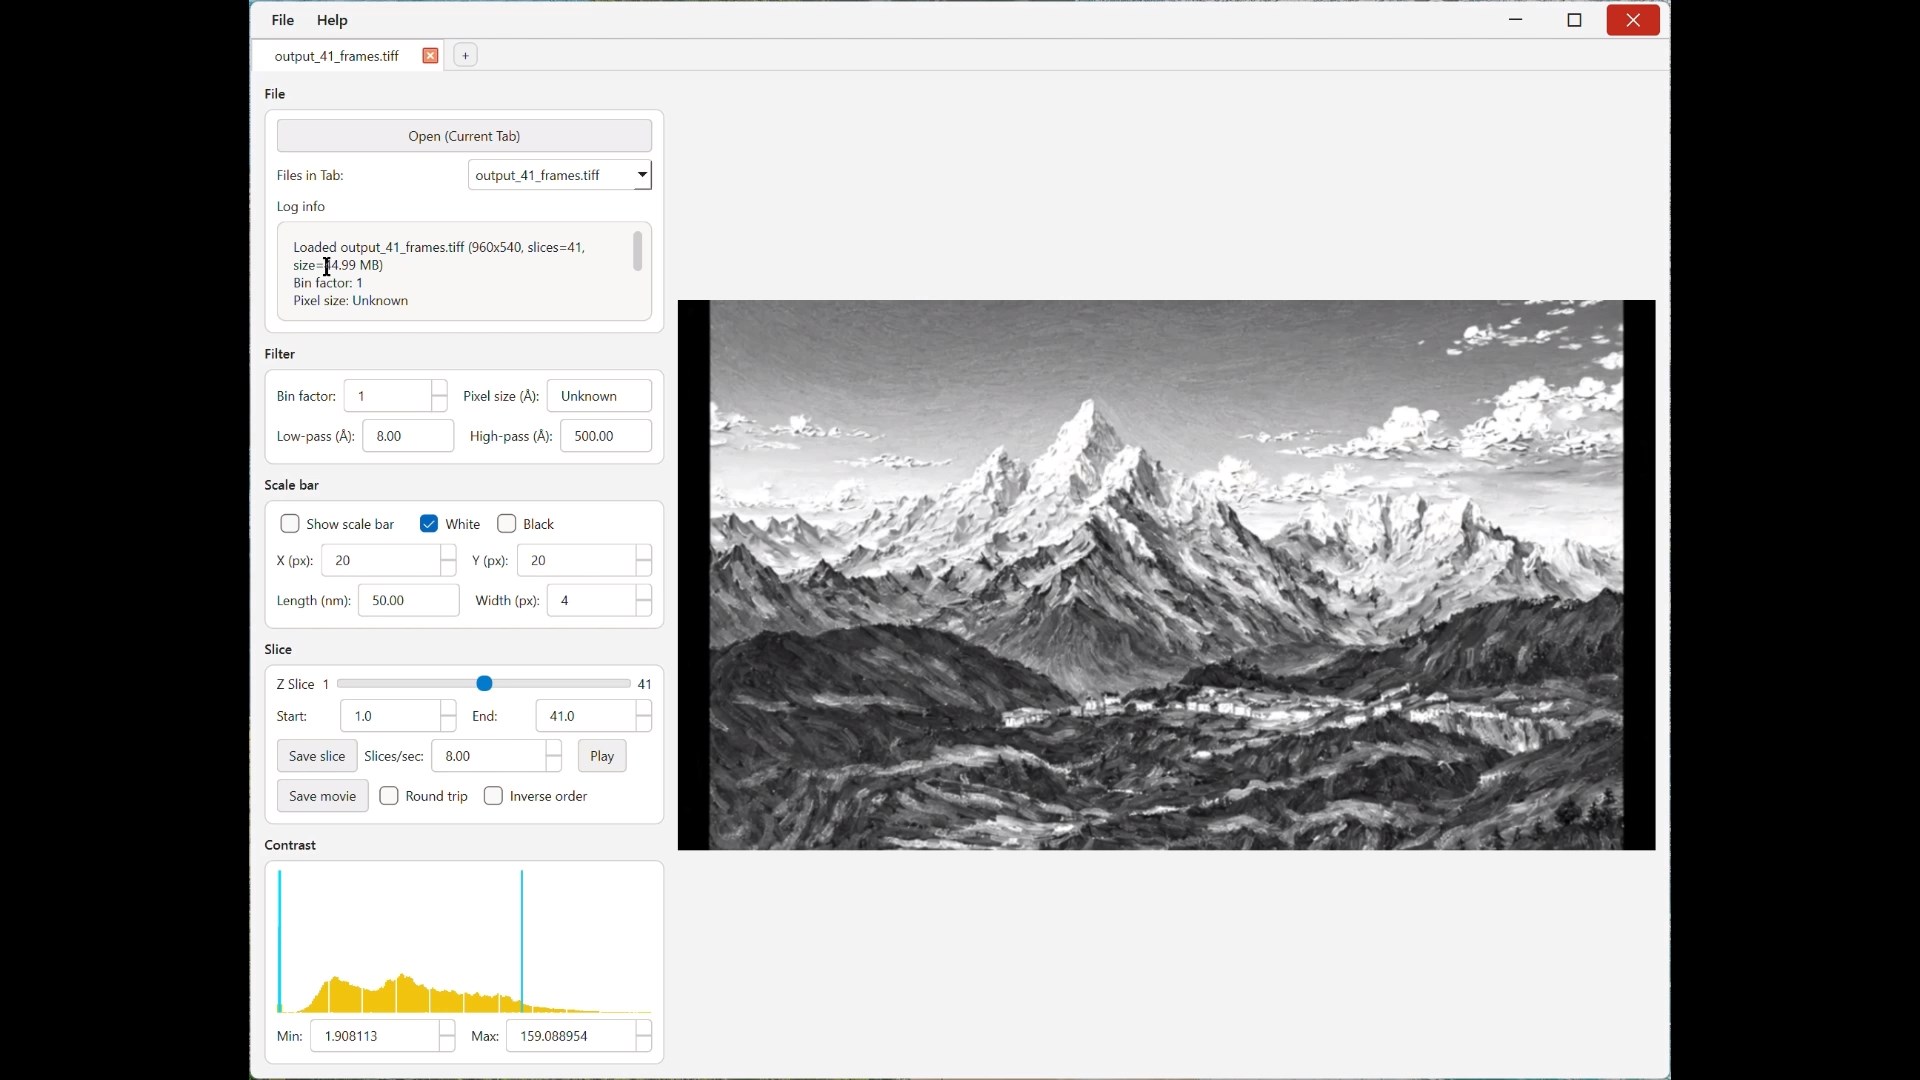
Task: Check the Black scale bar option
Action: 507,524
